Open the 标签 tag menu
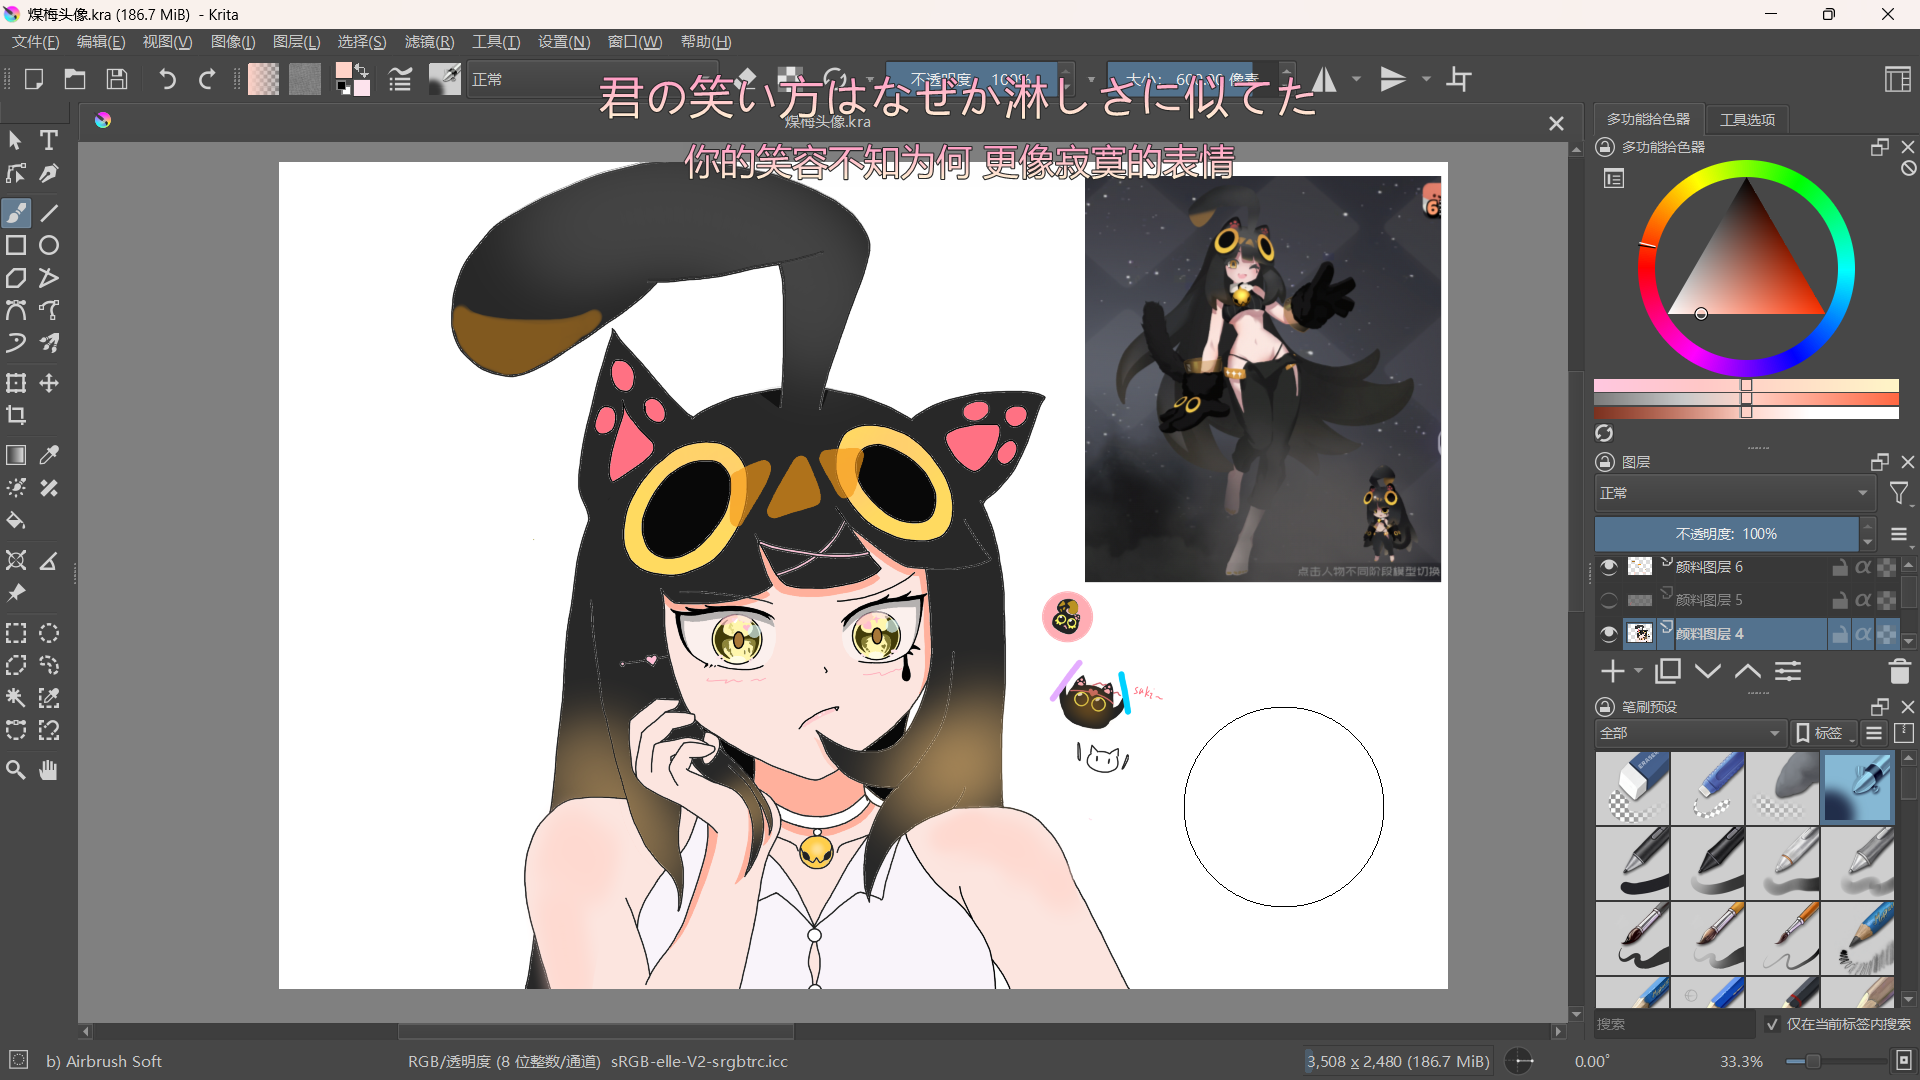 click(1823, 733)
